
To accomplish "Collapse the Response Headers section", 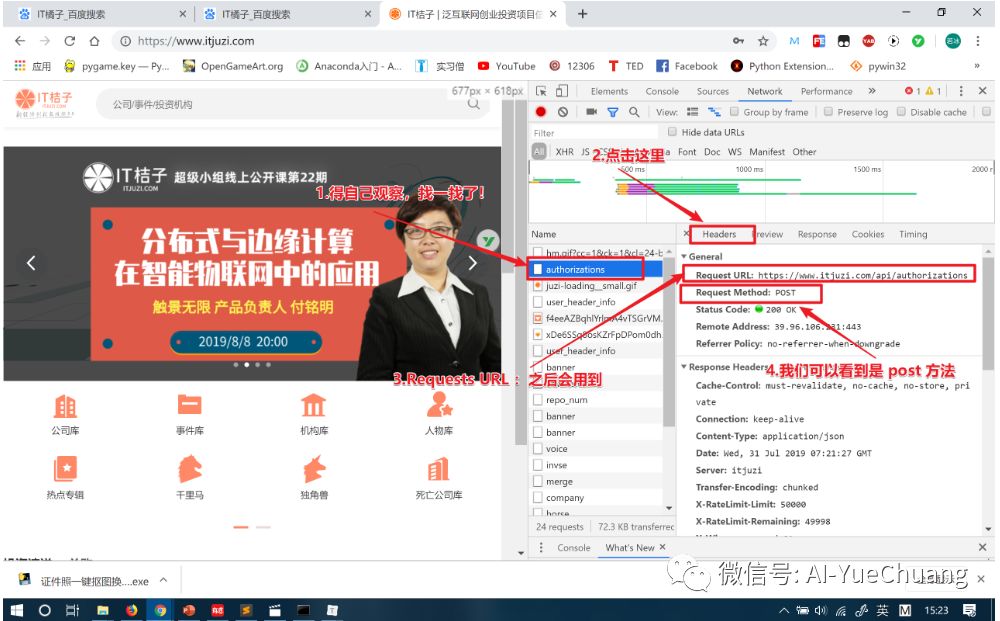I will pyautogui.click(x=684, y=367).
